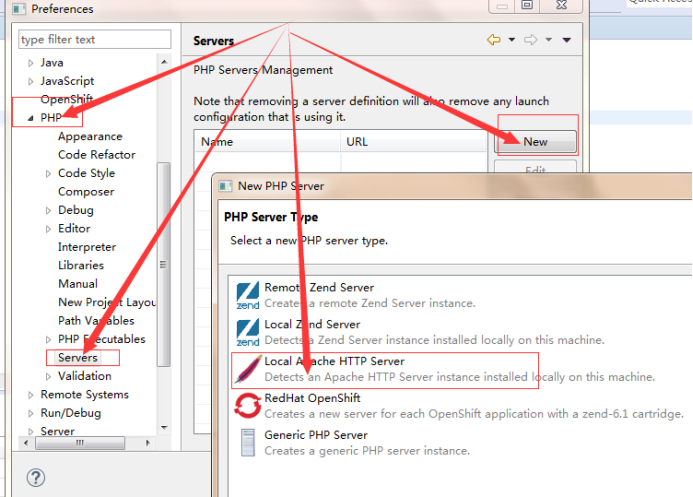Click the Preferences window title icon
Screen dimensions: 693x497
[x=18, y=9]
